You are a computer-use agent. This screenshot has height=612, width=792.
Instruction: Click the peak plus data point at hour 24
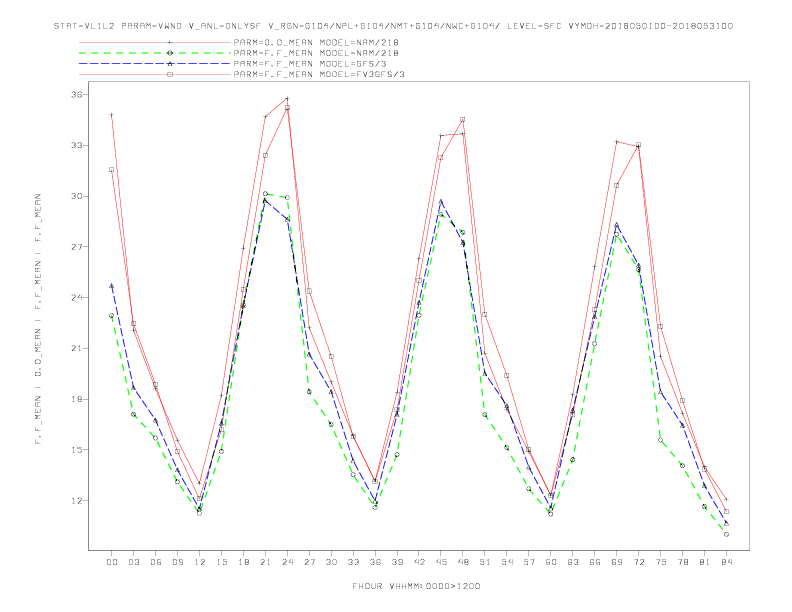pos(287,98)
